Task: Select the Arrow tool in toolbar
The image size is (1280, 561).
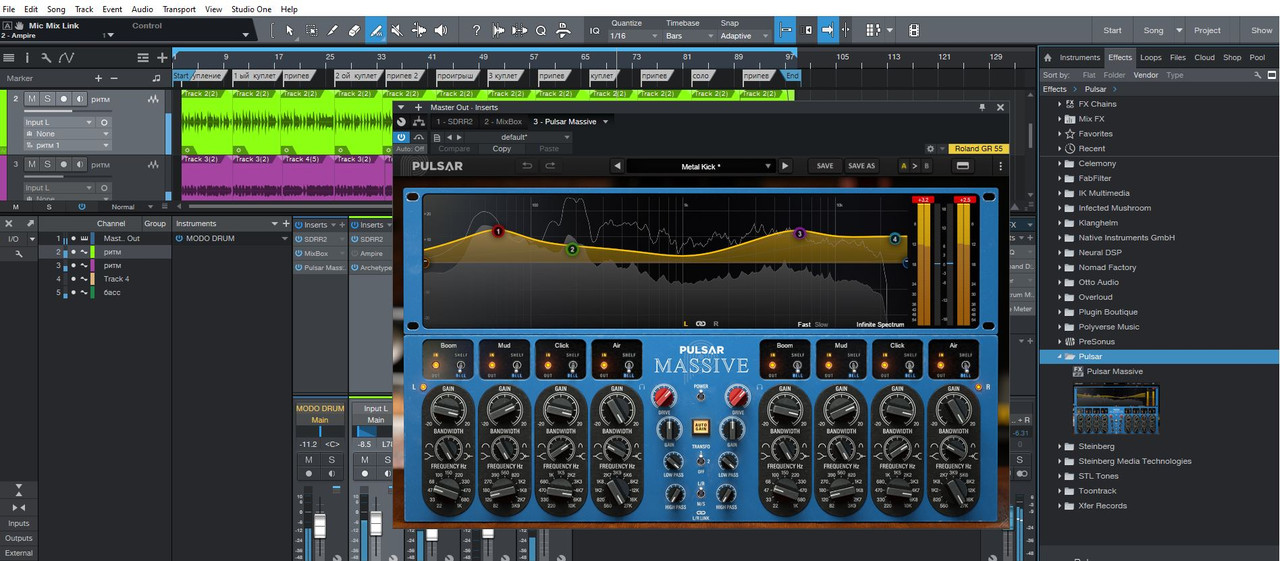Action: [x=289, y=31]
